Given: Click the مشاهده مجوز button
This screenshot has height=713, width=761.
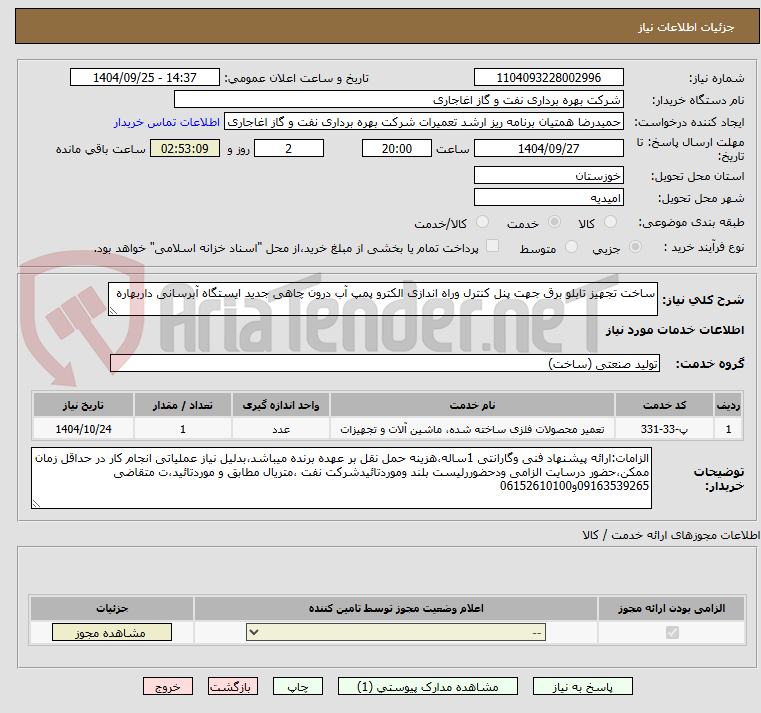Looking at the screenshot, I should click(112, 632).
